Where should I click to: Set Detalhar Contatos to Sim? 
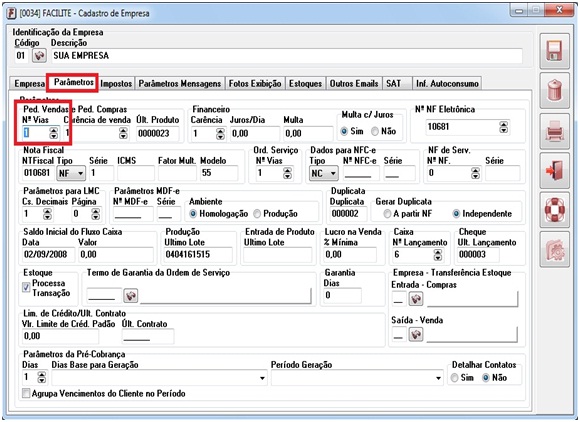454,378
